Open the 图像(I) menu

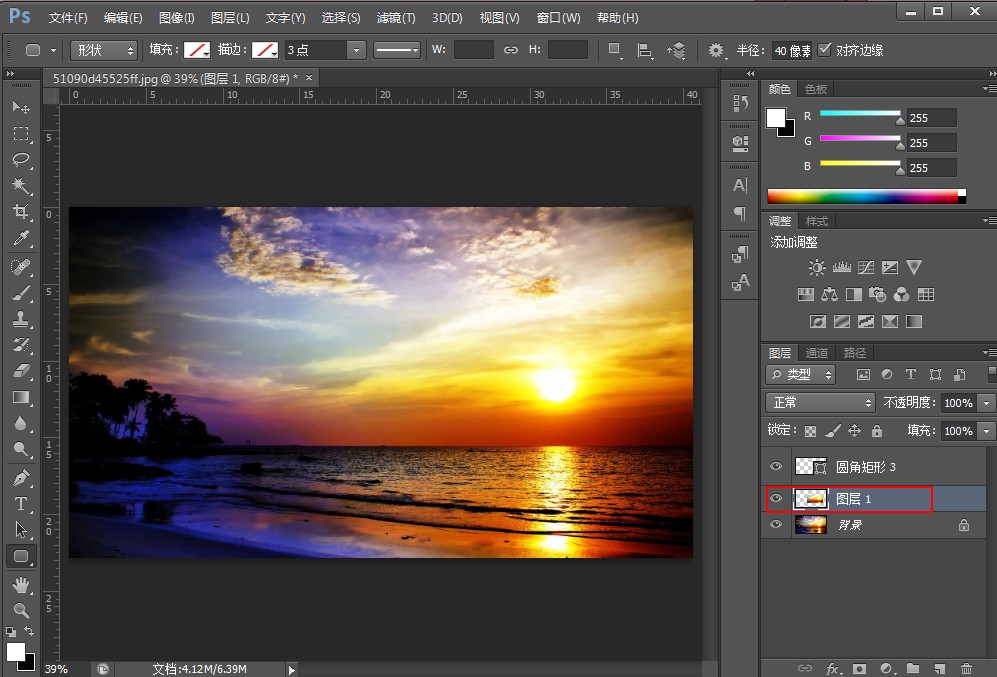[176, 18]
